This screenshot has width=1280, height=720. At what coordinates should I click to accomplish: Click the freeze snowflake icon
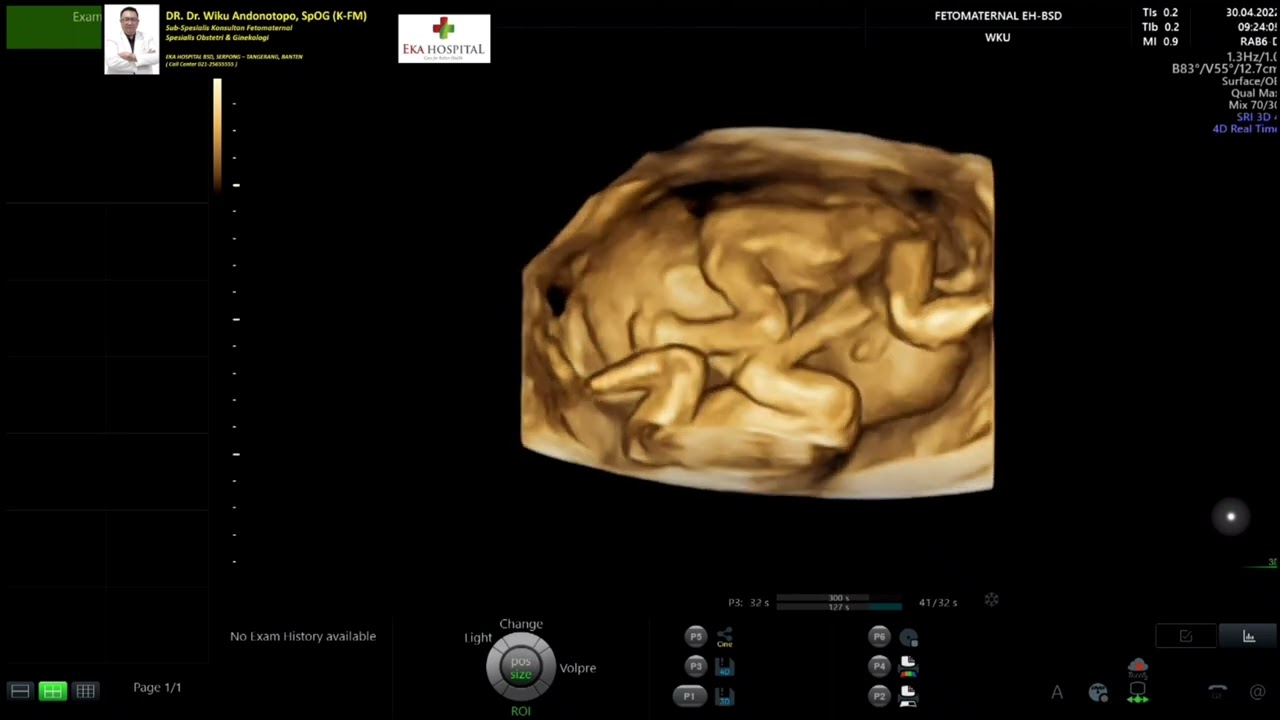click(992, 600)
